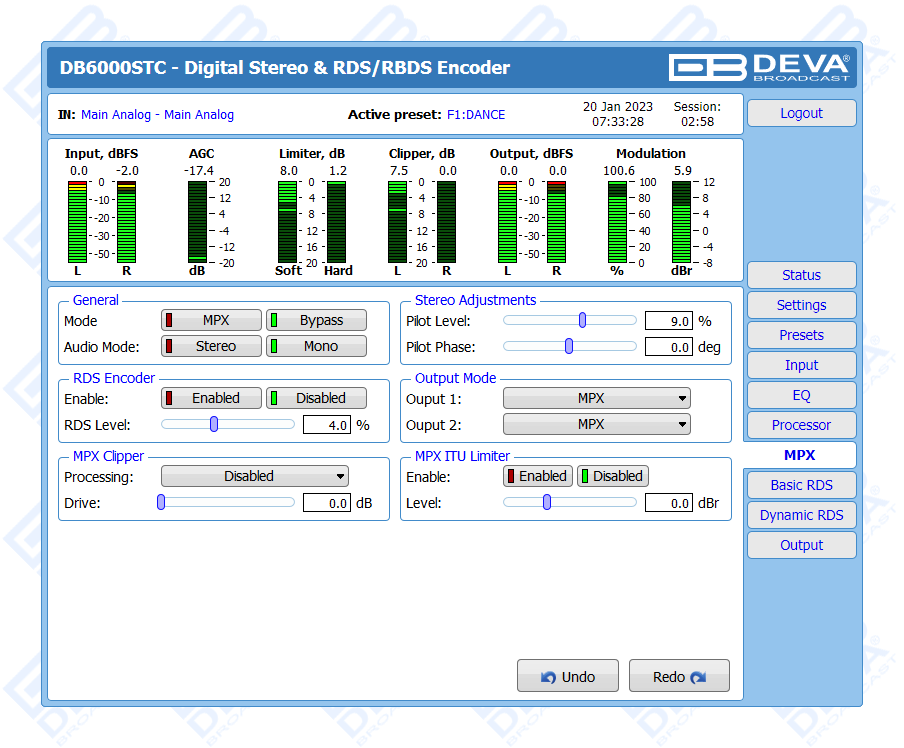Click the F1:DANCE active preset link
This screenshot has width=904, height=748.
(476, 115)
